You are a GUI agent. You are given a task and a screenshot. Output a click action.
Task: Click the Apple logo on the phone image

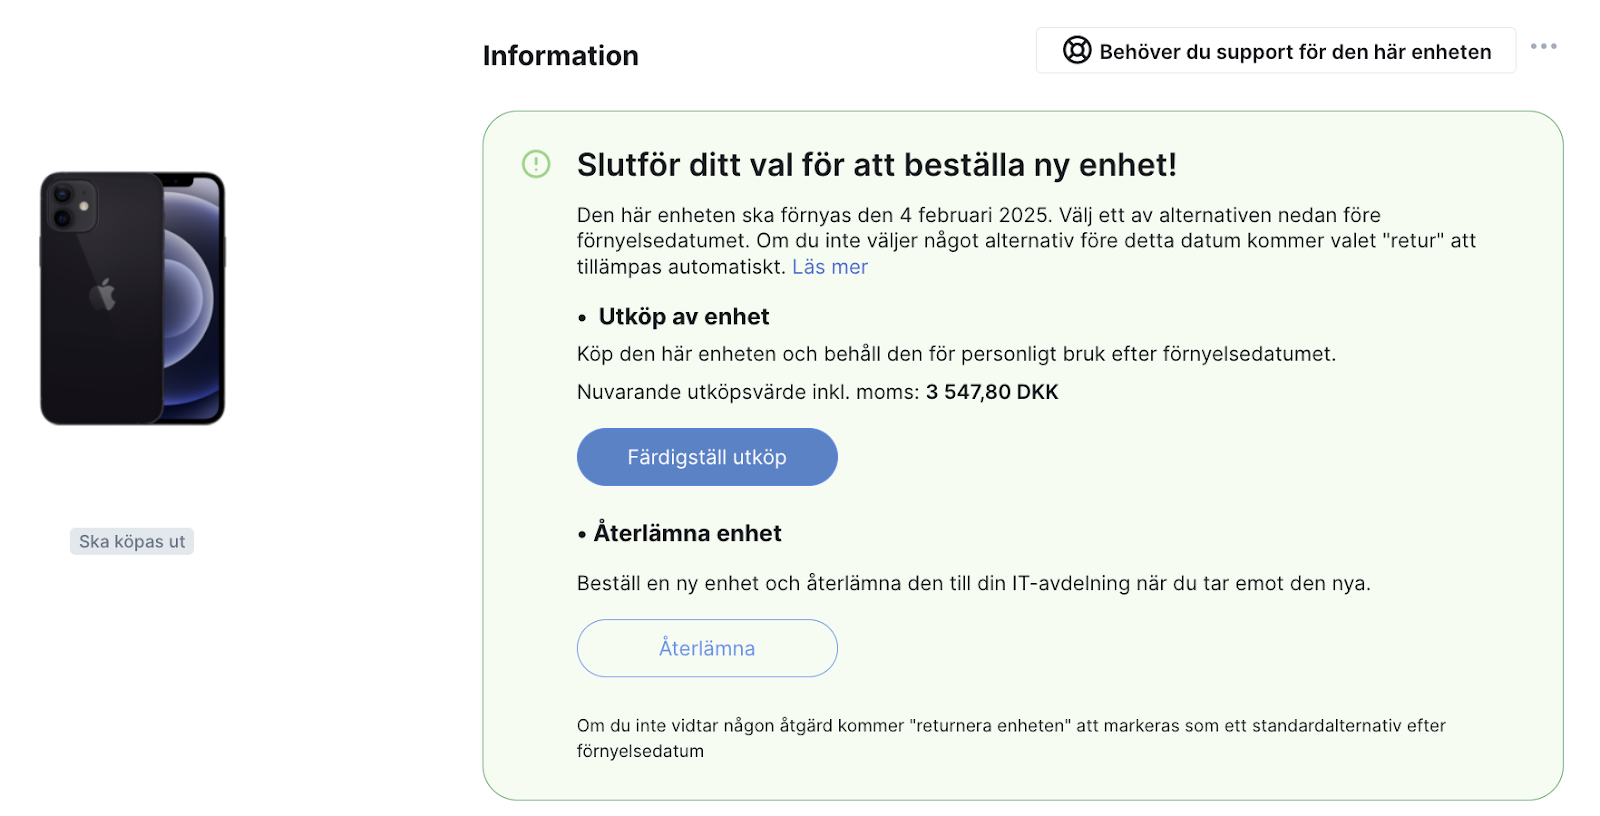103,295
